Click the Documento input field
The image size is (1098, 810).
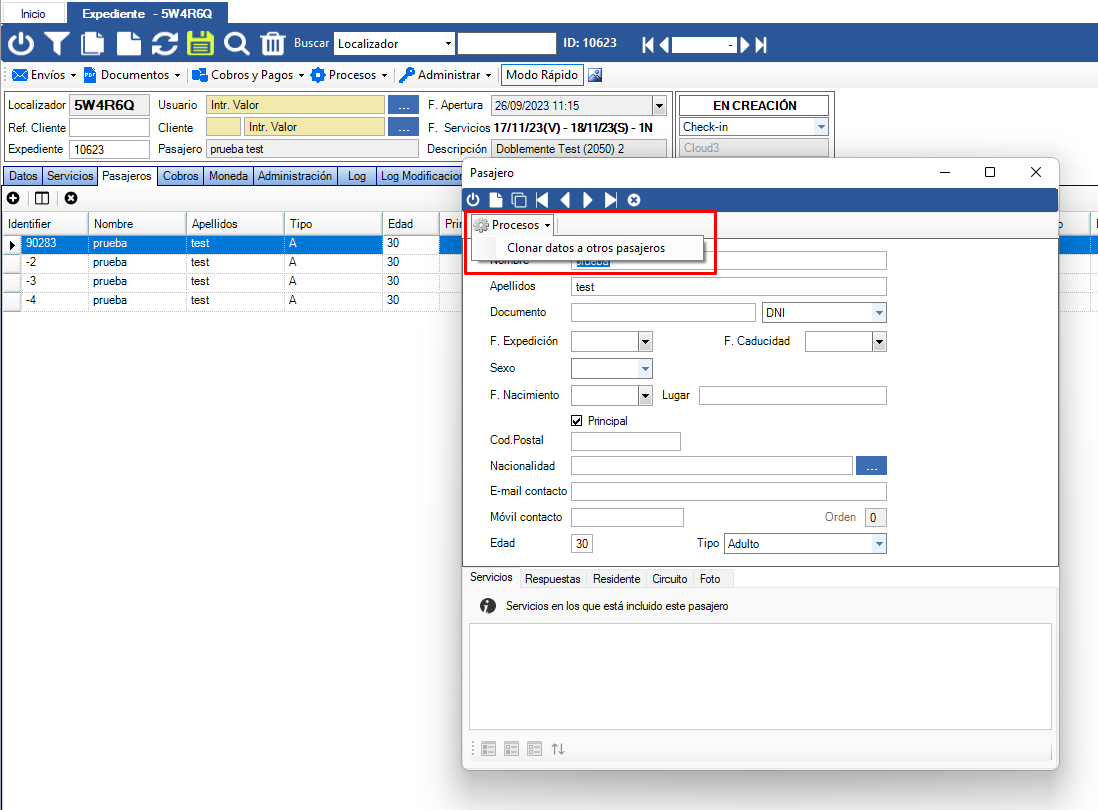[663, 312]
